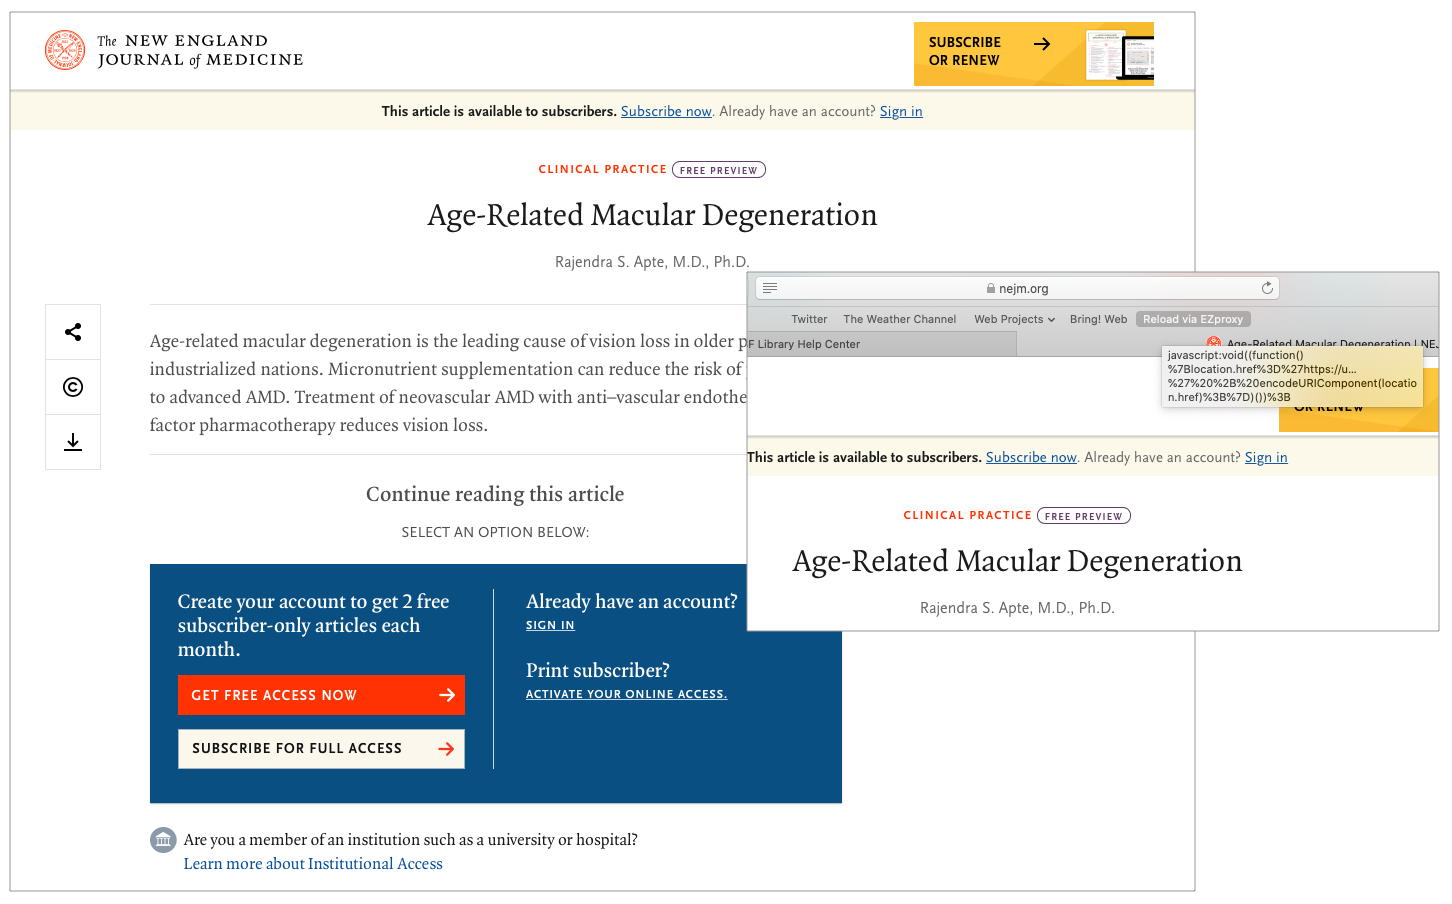Click the reload icon in Safari address bar
Screen dimensions: 1452x904
(x=1267, y=288)
